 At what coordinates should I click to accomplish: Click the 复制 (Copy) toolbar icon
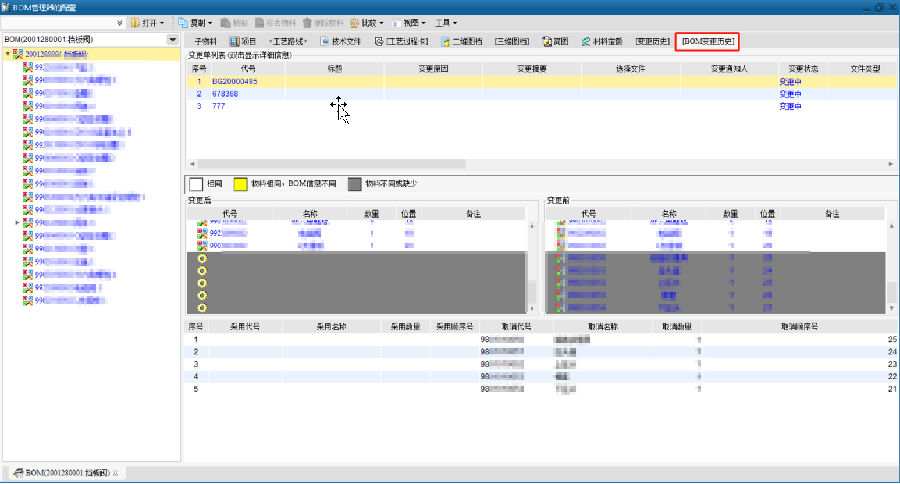tap(184, 22)
